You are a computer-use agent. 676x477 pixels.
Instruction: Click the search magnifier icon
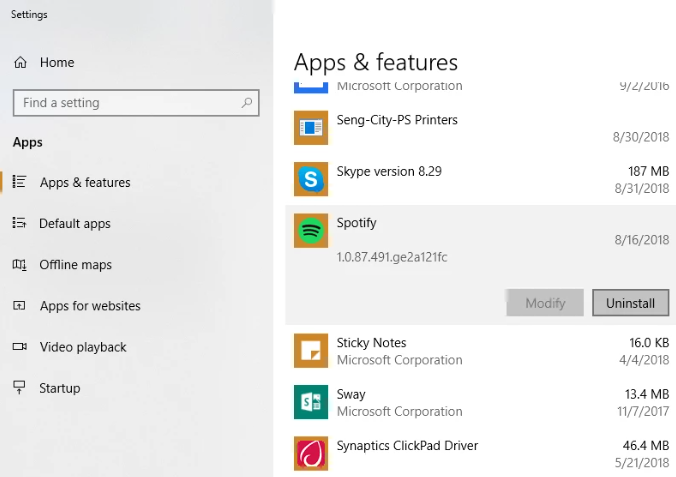247,103
